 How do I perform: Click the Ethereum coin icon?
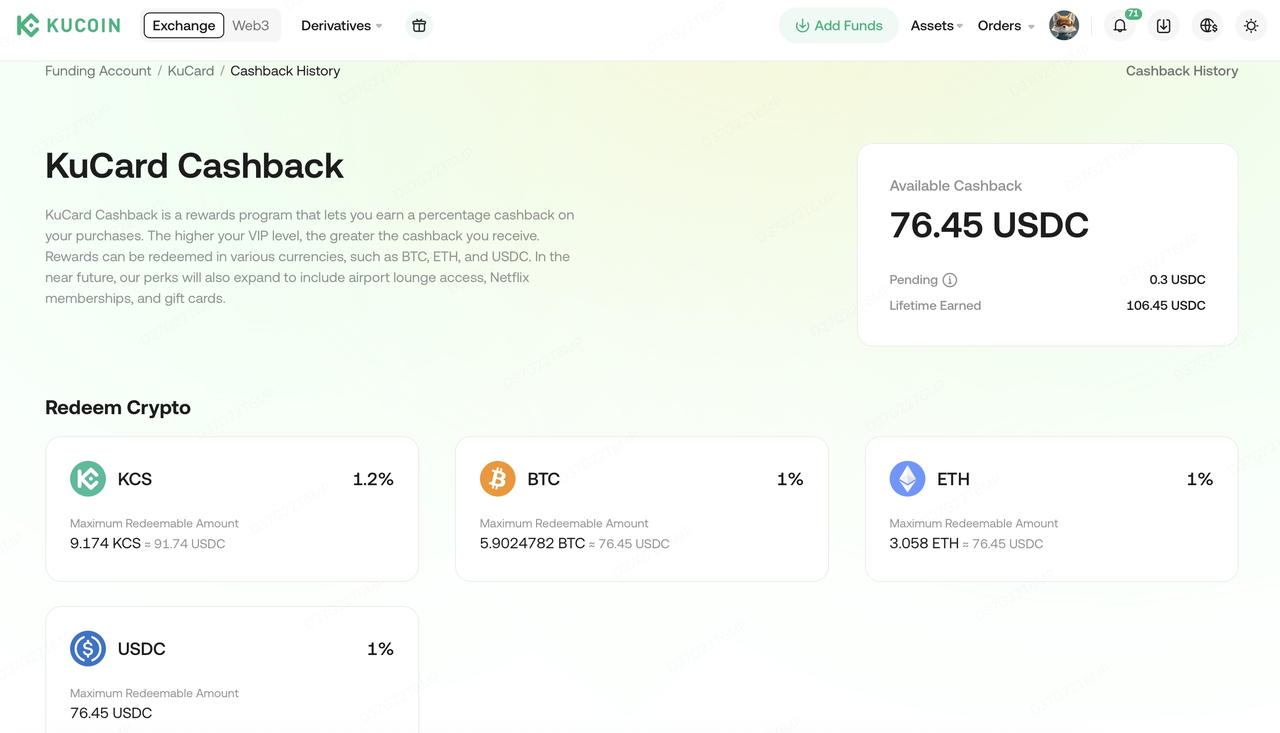coord(907,479)
